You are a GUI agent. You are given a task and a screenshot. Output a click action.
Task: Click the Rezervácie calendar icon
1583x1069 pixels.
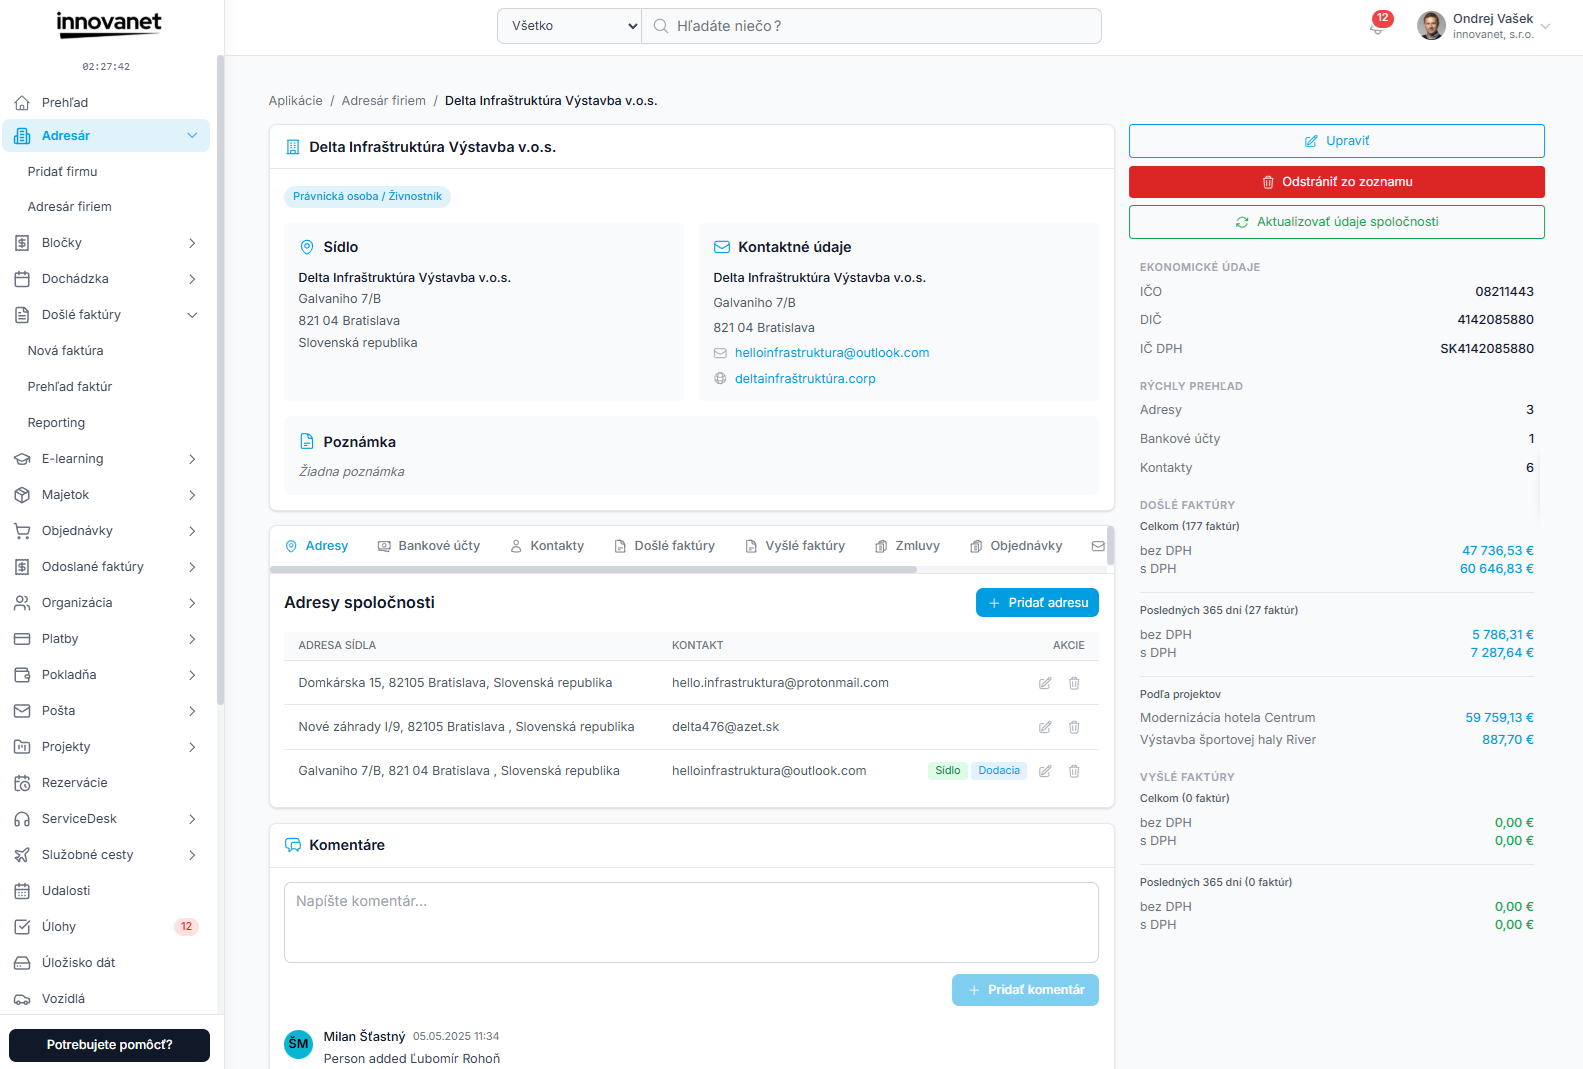22,783
